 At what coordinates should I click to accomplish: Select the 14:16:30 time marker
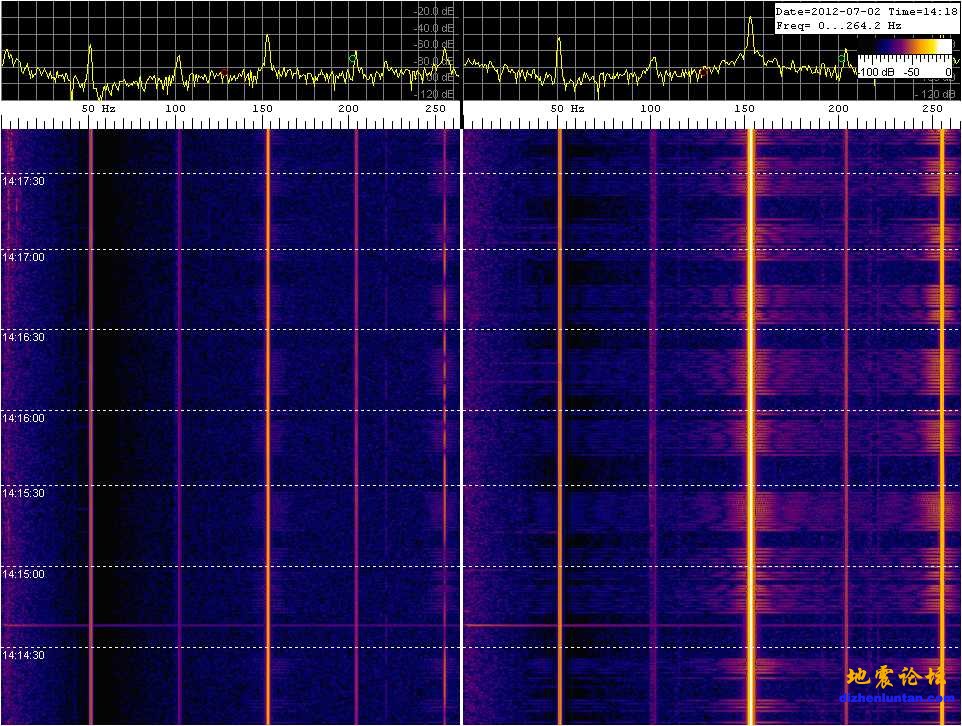[x=23, y=338]
